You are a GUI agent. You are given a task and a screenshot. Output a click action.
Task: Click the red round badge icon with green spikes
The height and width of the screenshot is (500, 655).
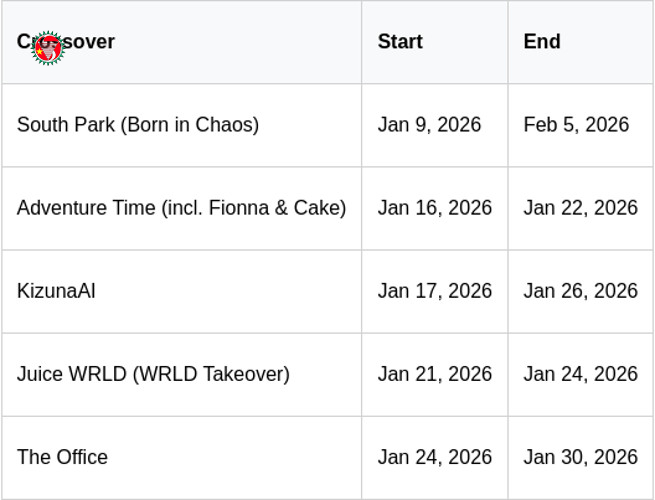pos(47,46)
